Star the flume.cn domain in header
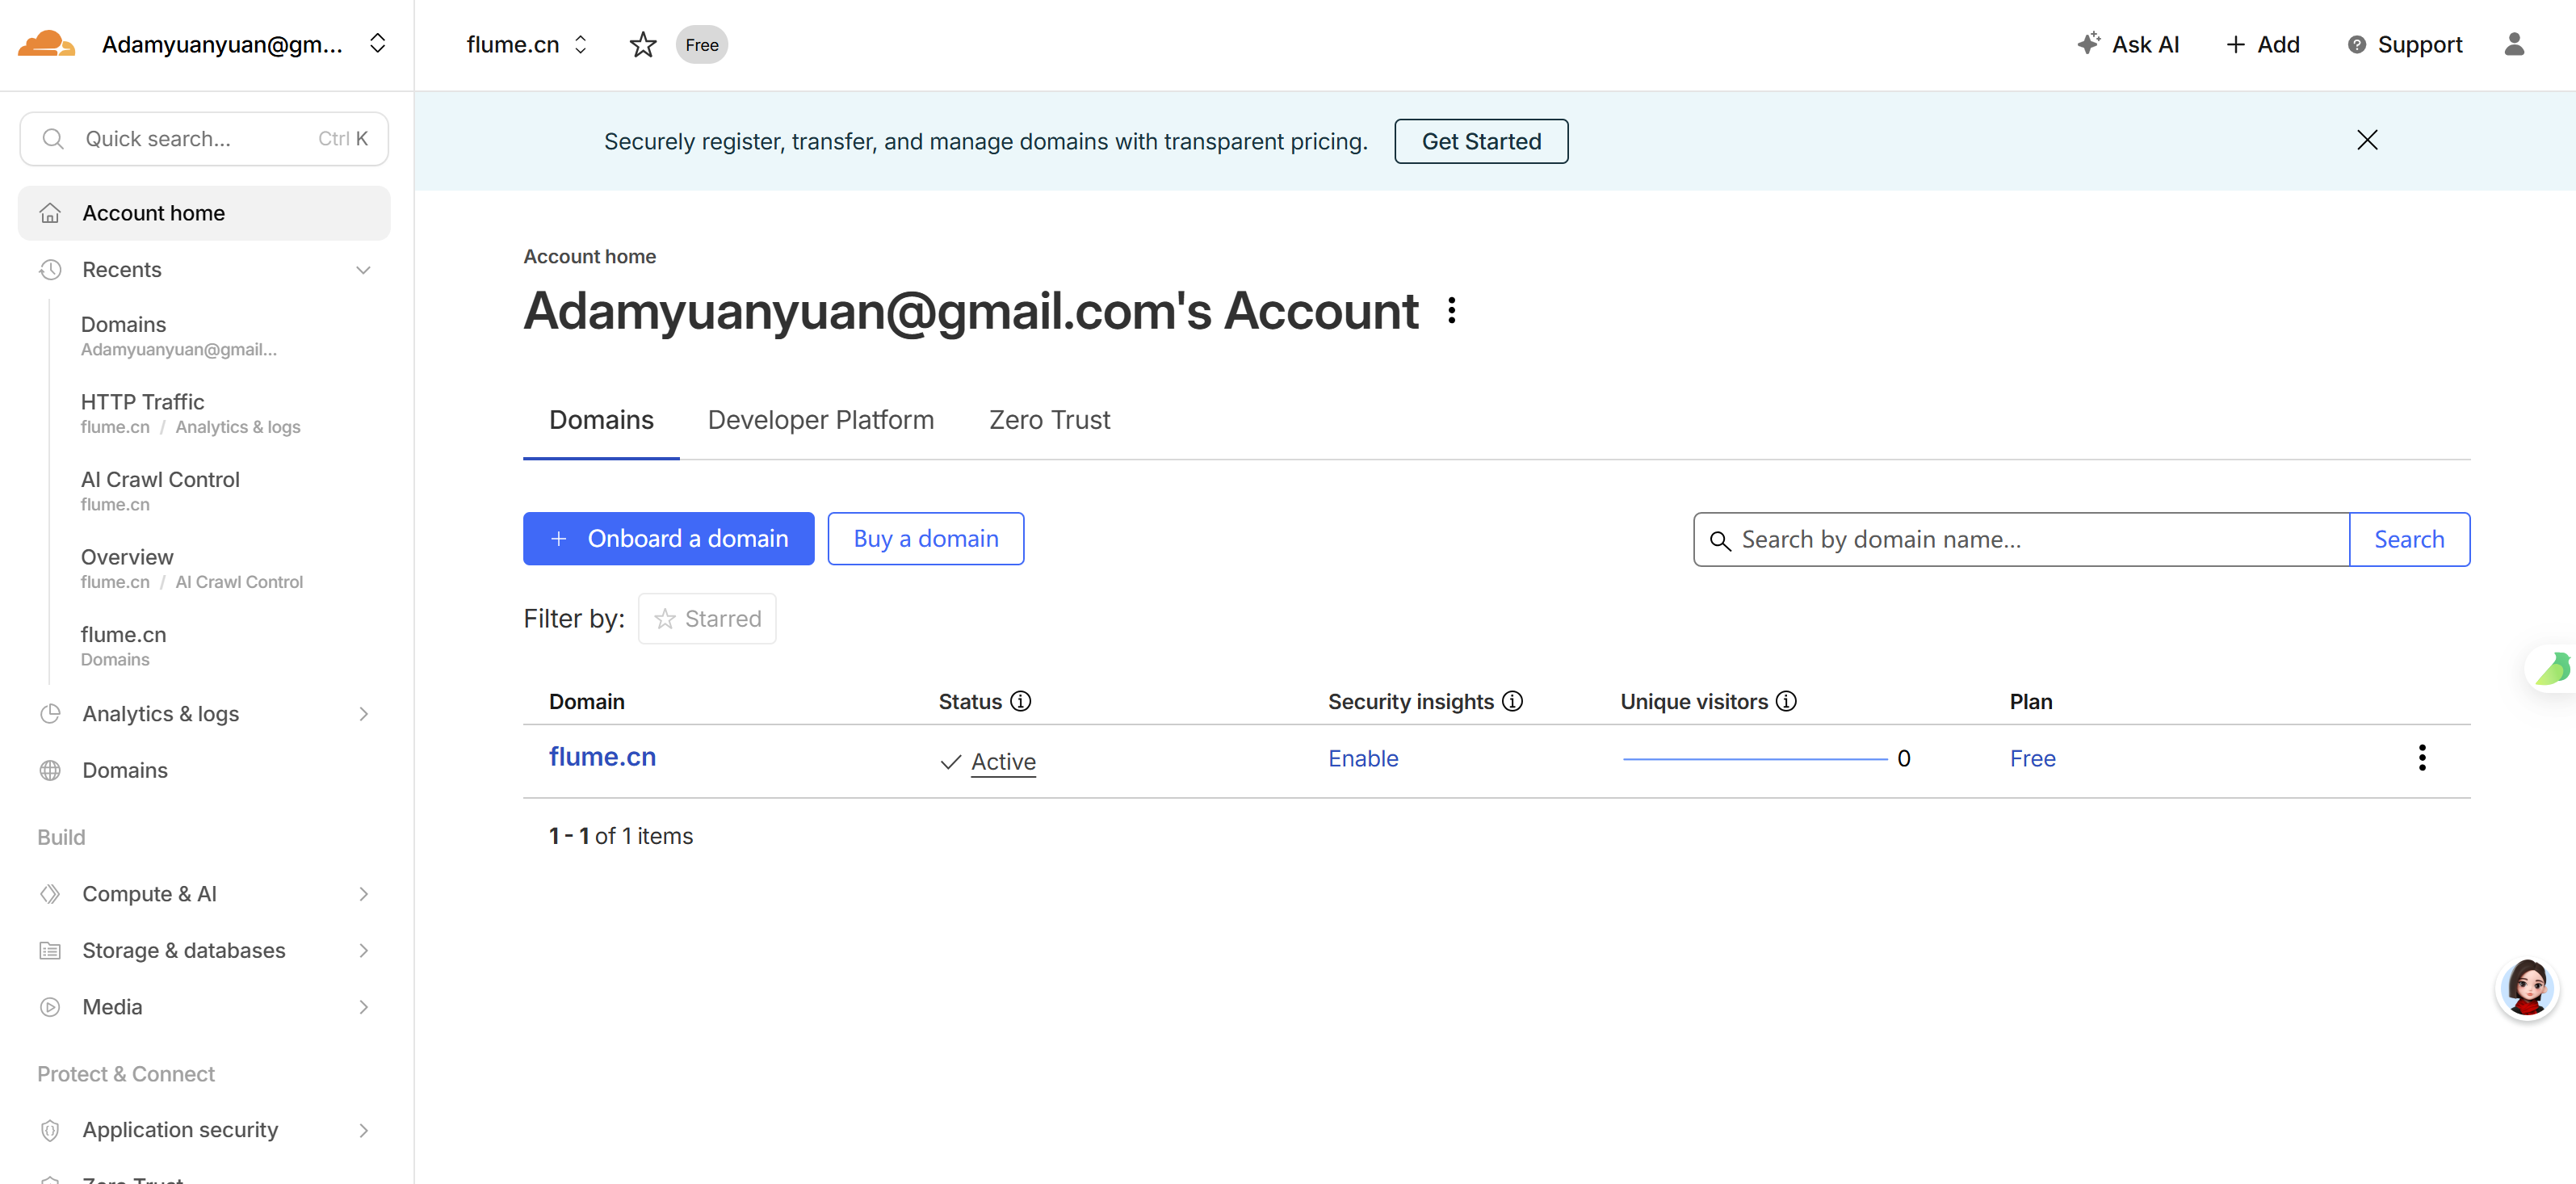2576x1184 pixels. [x=642, y=45]
